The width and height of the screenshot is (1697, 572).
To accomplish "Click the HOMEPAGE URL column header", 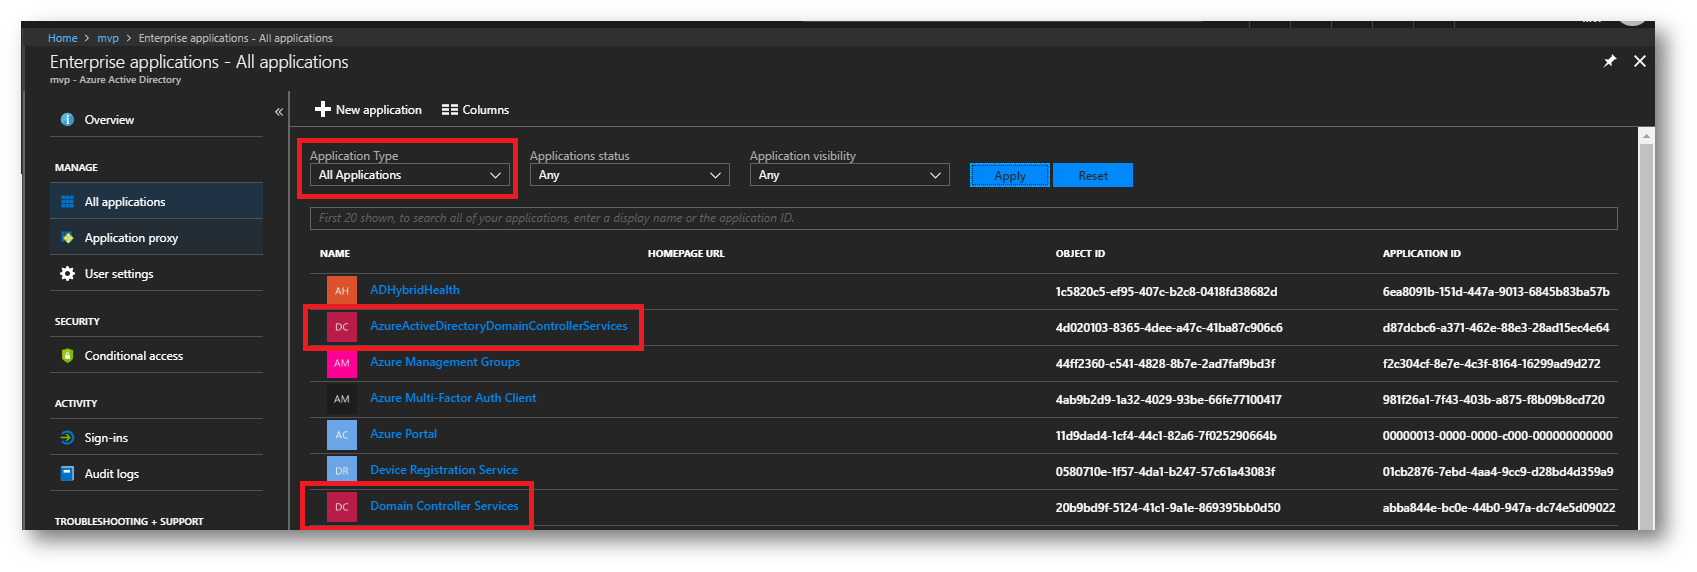I will 686,254.
